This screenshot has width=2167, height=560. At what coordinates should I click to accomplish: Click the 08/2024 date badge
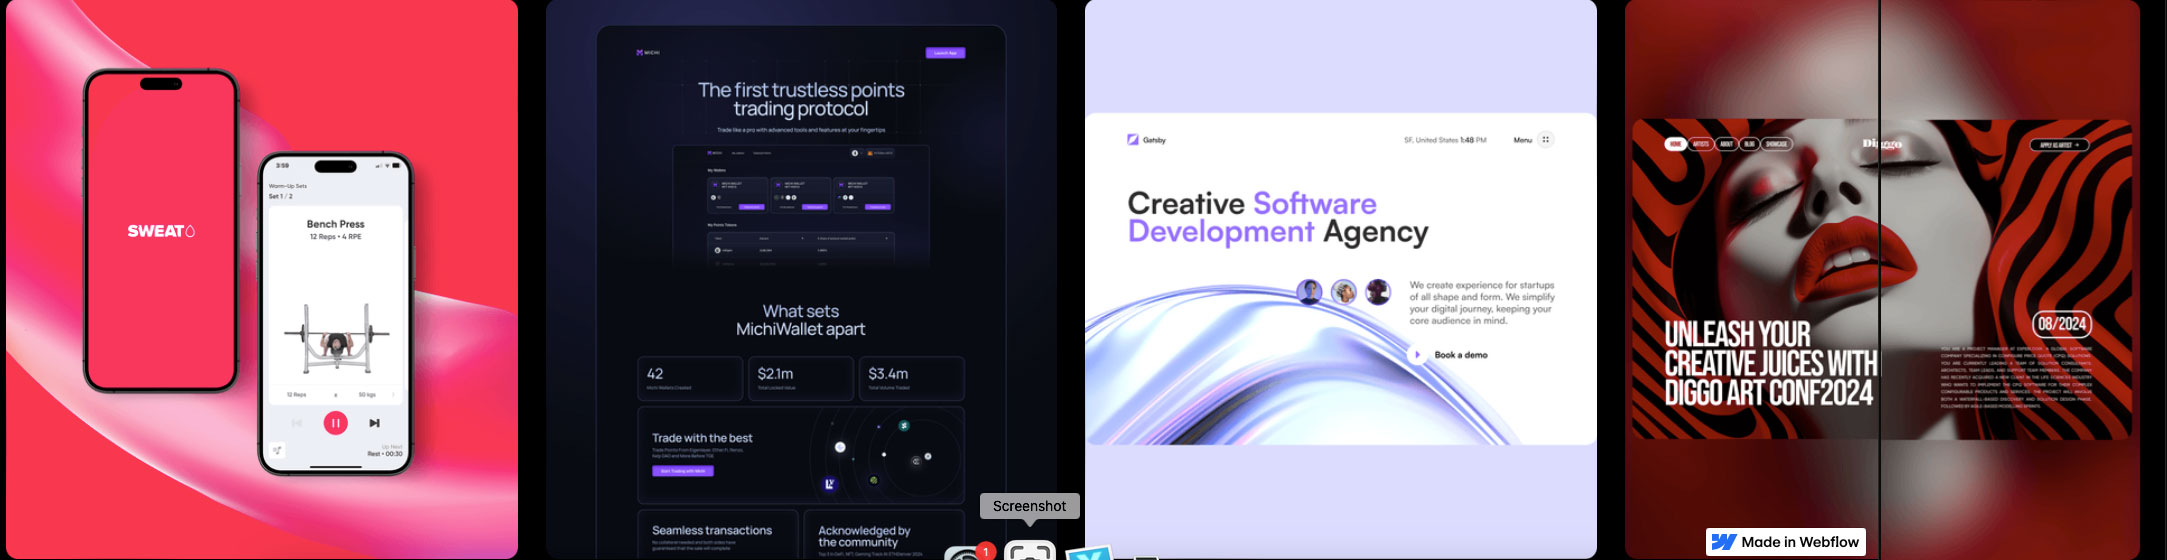point(2062,324)
